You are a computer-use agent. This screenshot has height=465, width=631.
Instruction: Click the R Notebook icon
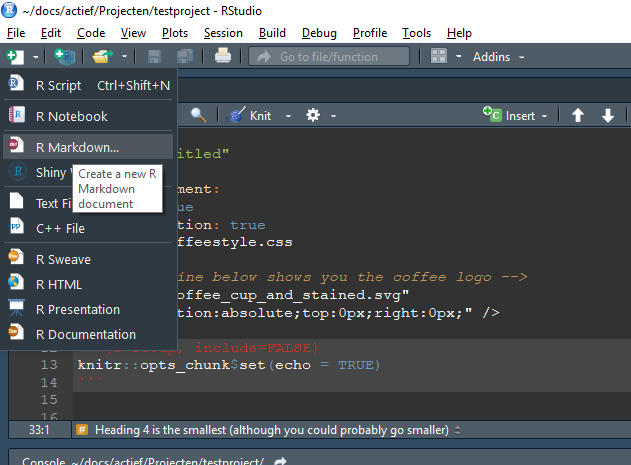click(17, 114)
